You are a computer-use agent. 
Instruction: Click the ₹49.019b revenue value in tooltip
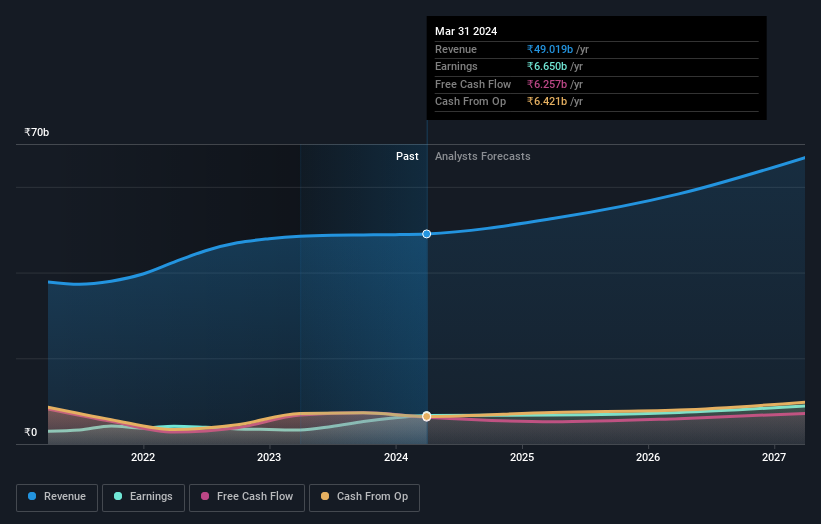(x=550, y=49)
